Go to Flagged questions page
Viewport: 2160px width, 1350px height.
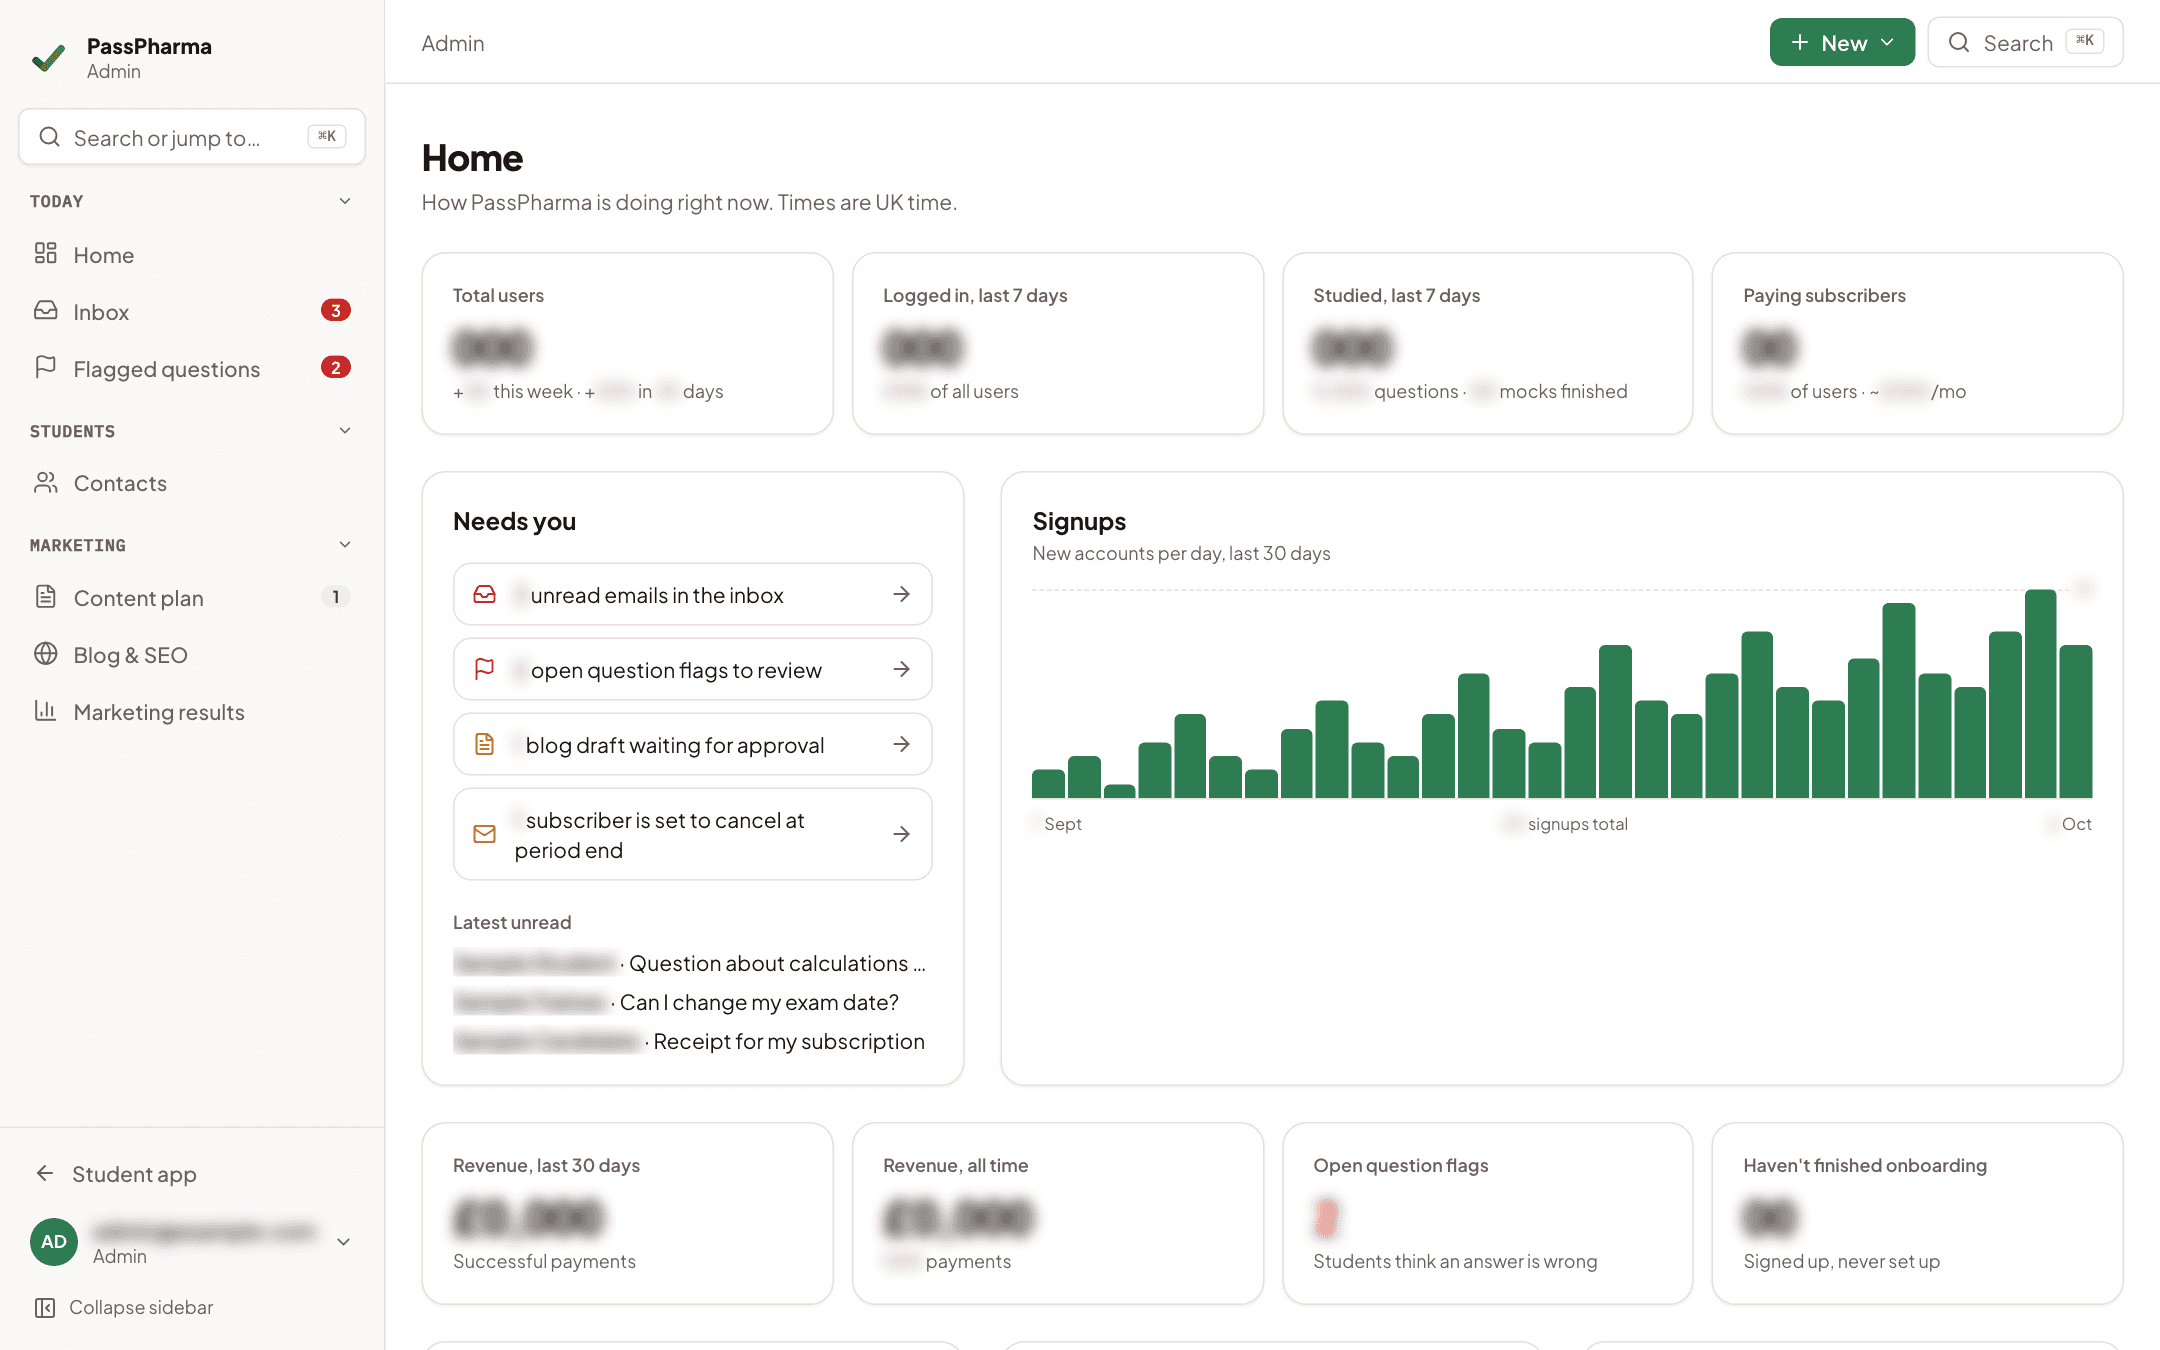(x=192, y=368)
